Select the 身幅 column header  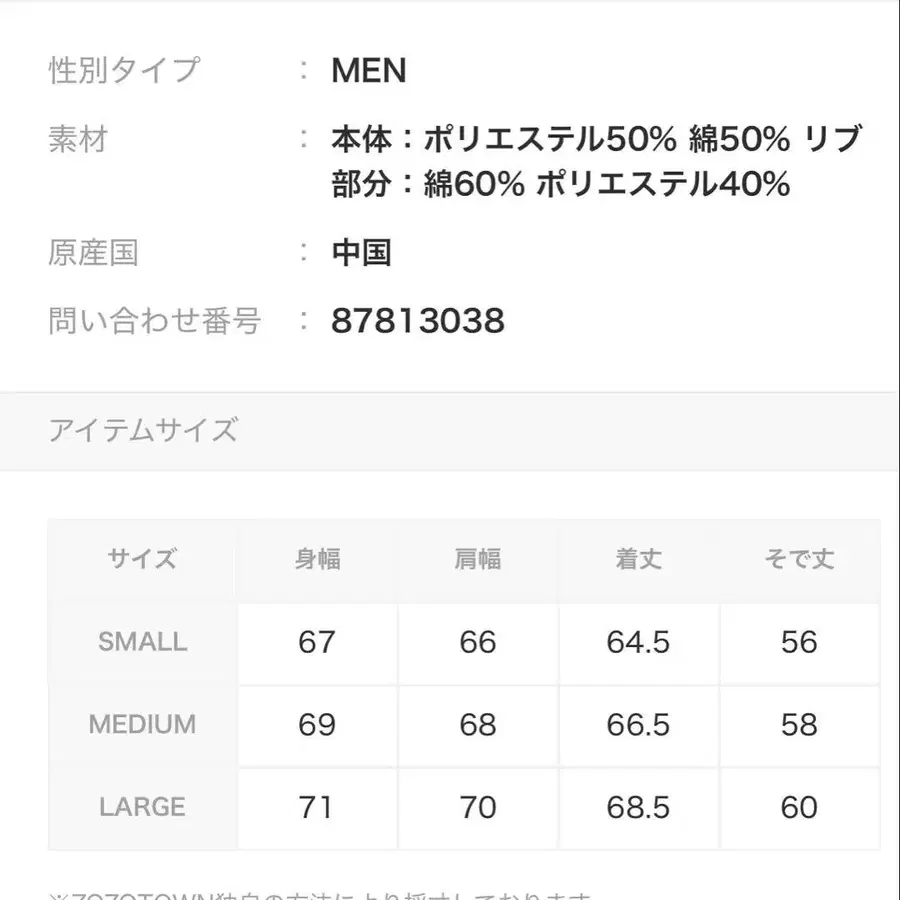(317, 559)
